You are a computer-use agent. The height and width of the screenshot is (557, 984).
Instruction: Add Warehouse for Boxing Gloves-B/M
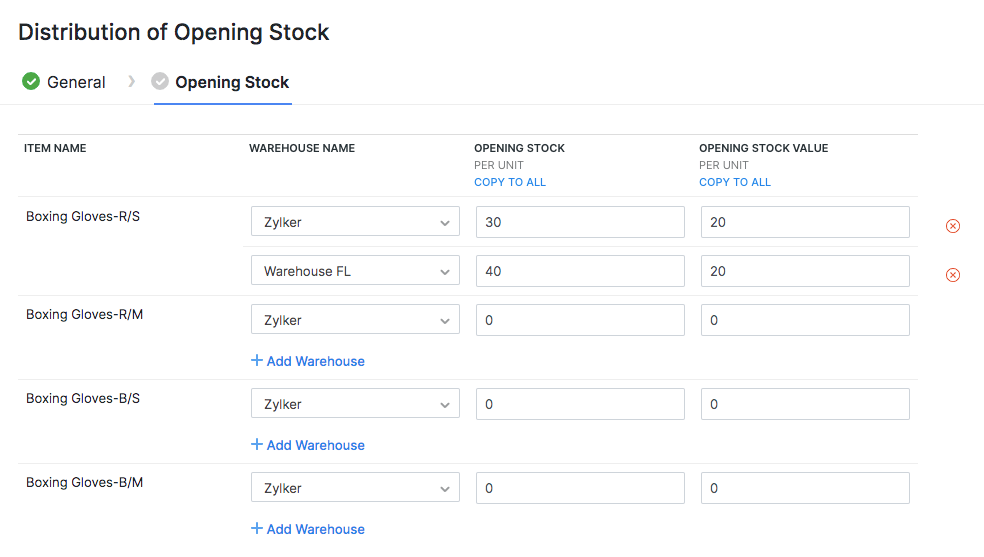click(x=308, y=529)
